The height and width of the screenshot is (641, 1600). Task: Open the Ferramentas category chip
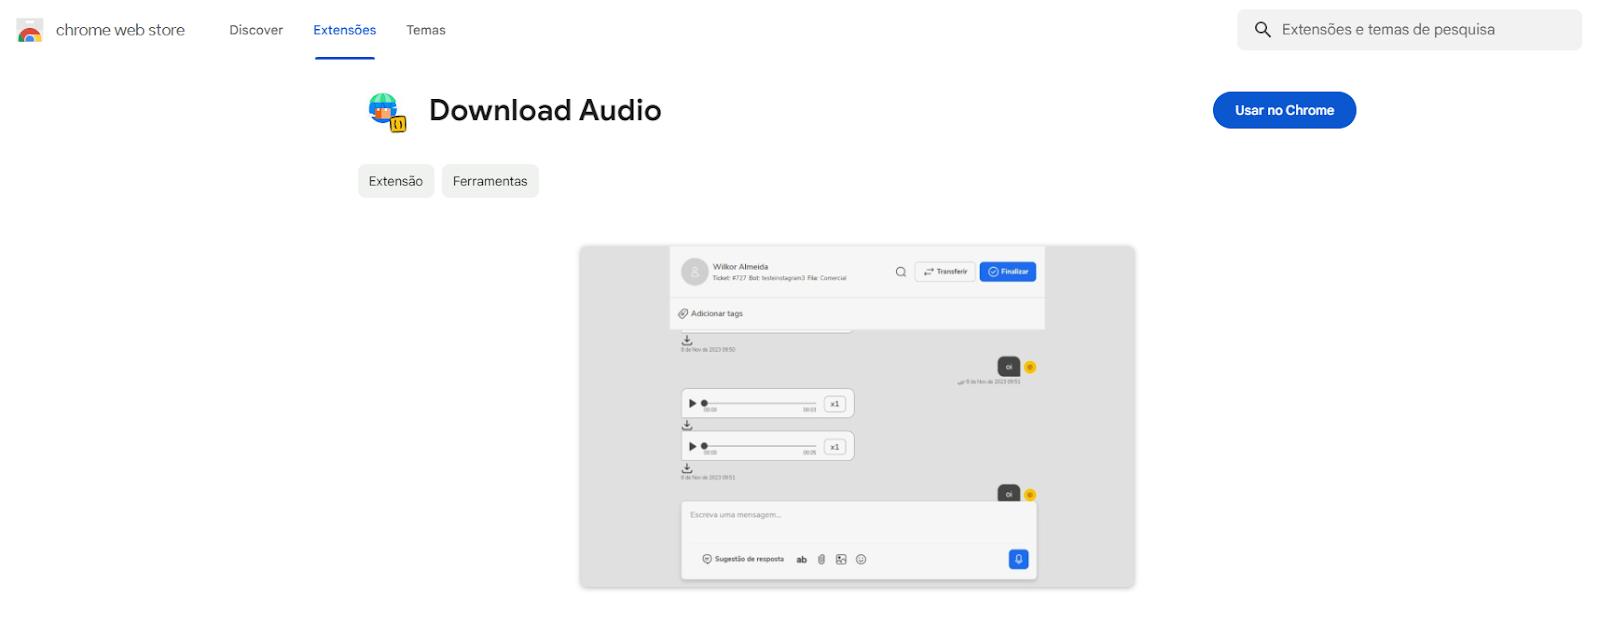pos(490,181)
